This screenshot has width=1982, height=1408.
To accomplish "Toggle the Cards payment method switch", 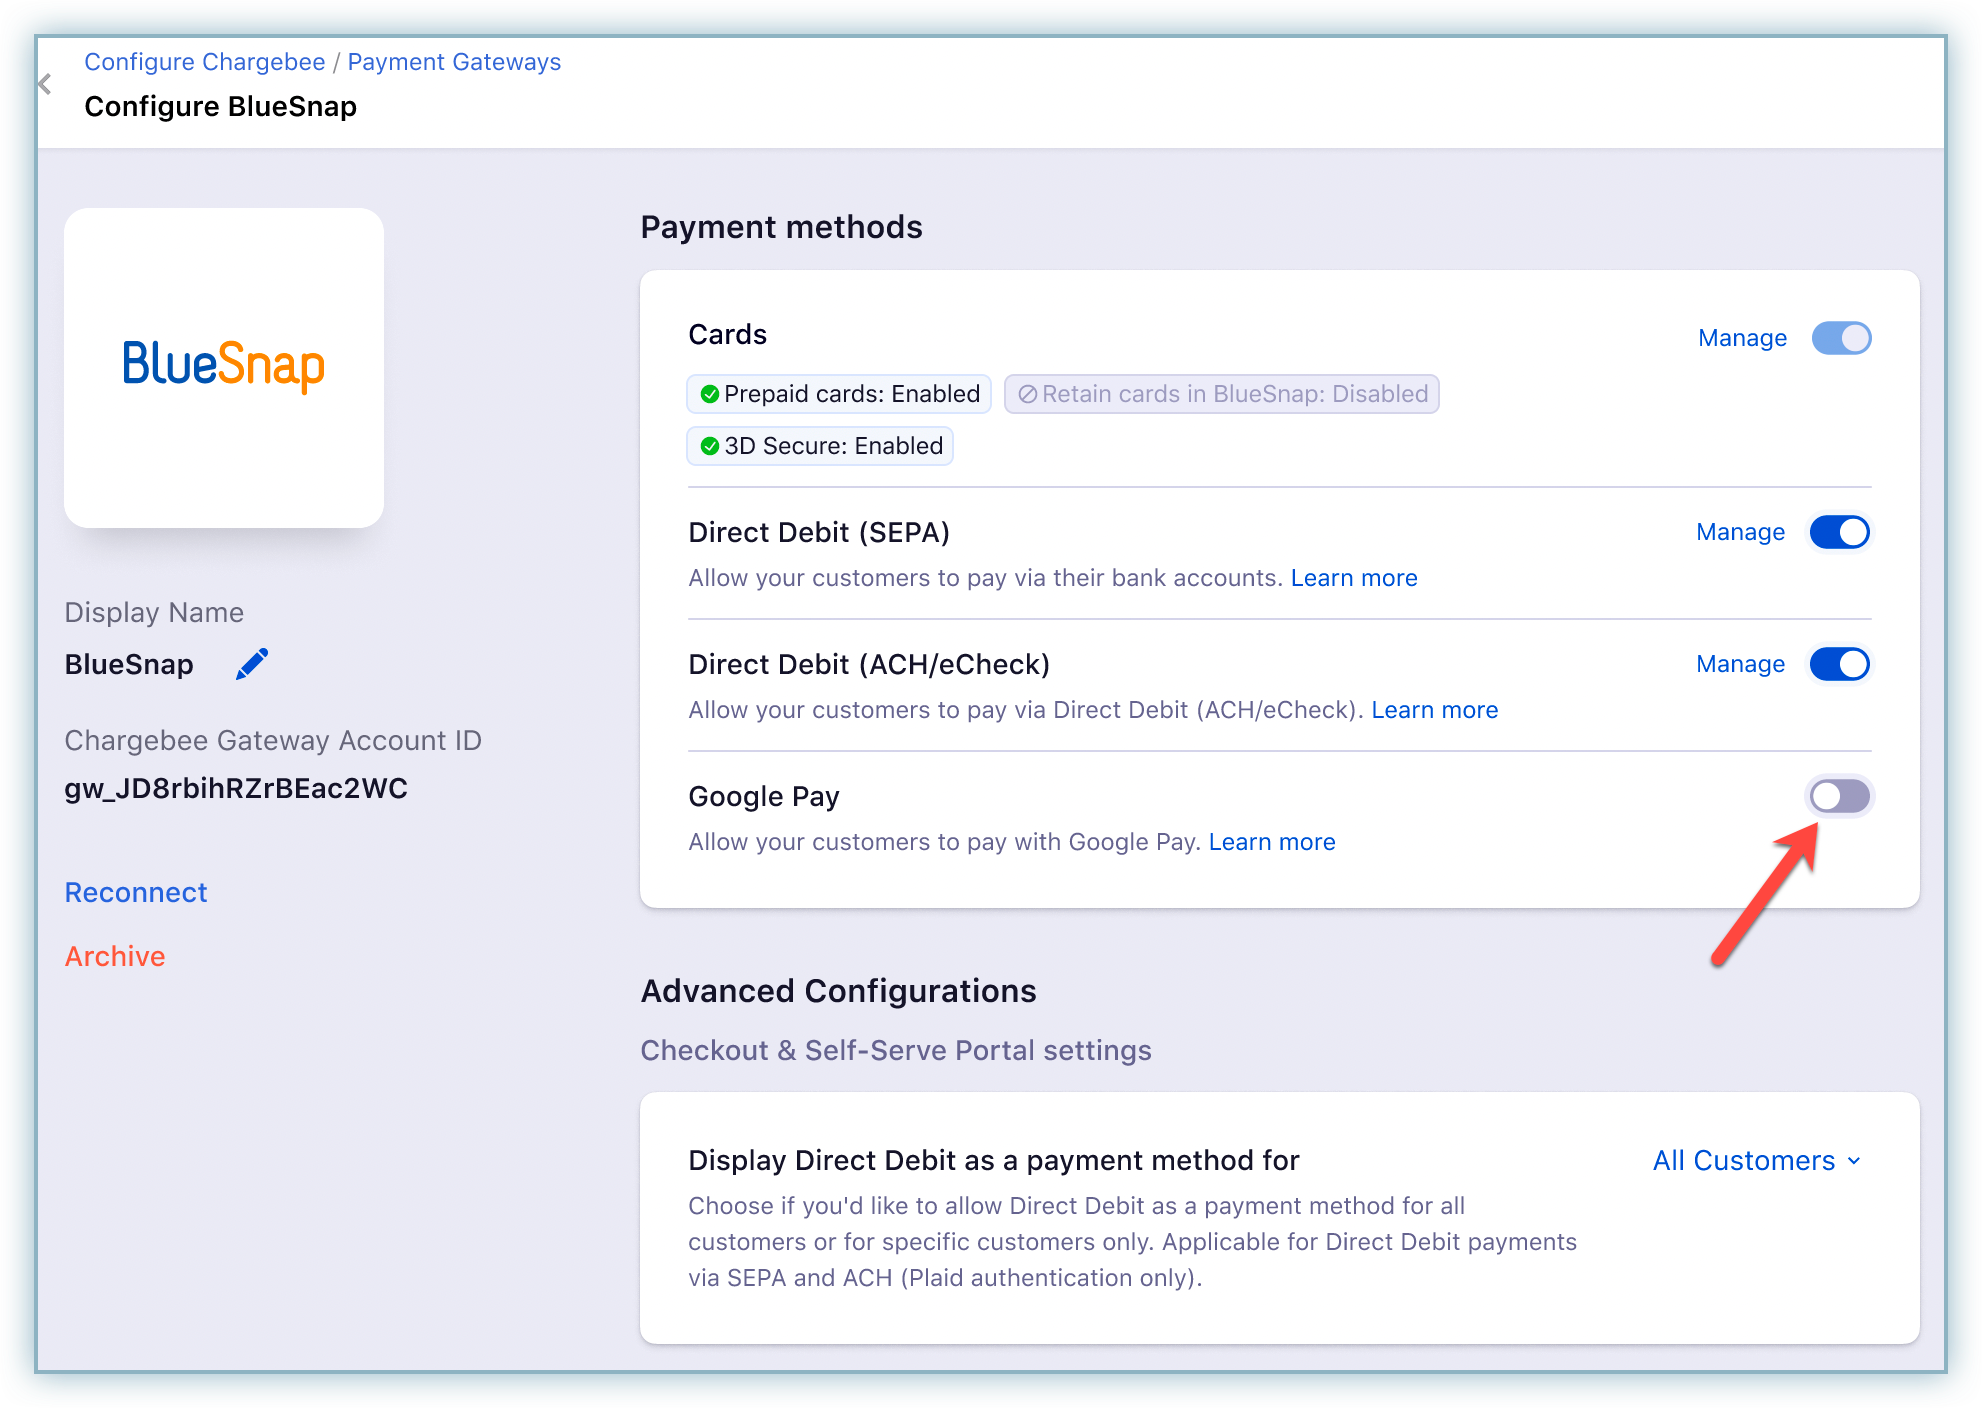I will click(1841, 338).
